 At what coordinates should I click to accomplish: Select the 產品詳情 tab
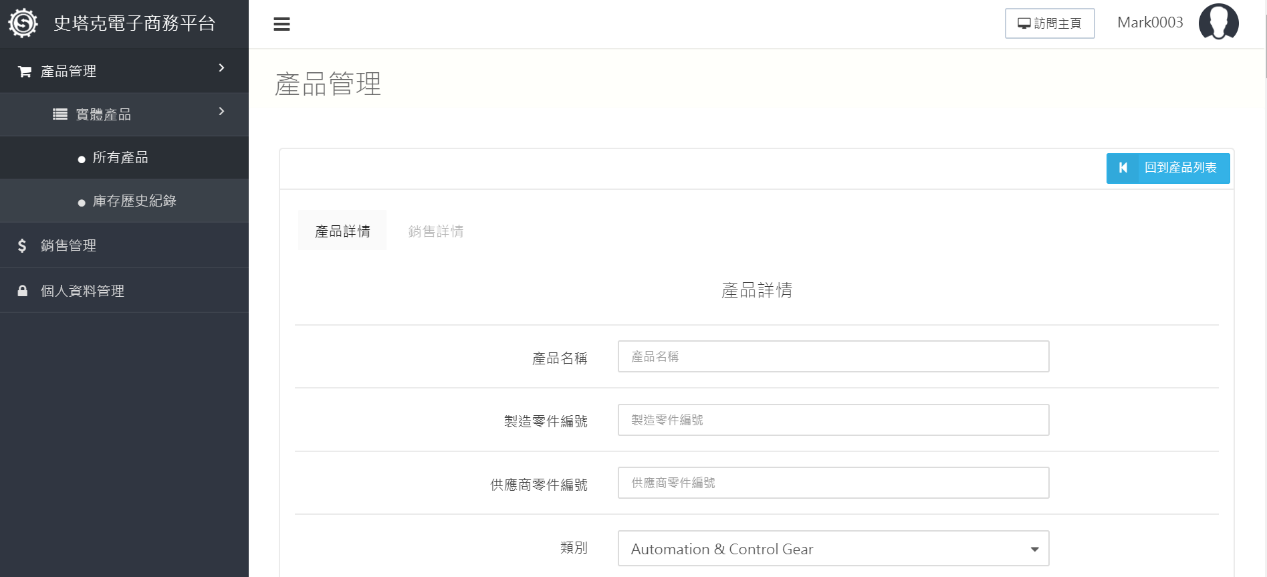(342, 231)
